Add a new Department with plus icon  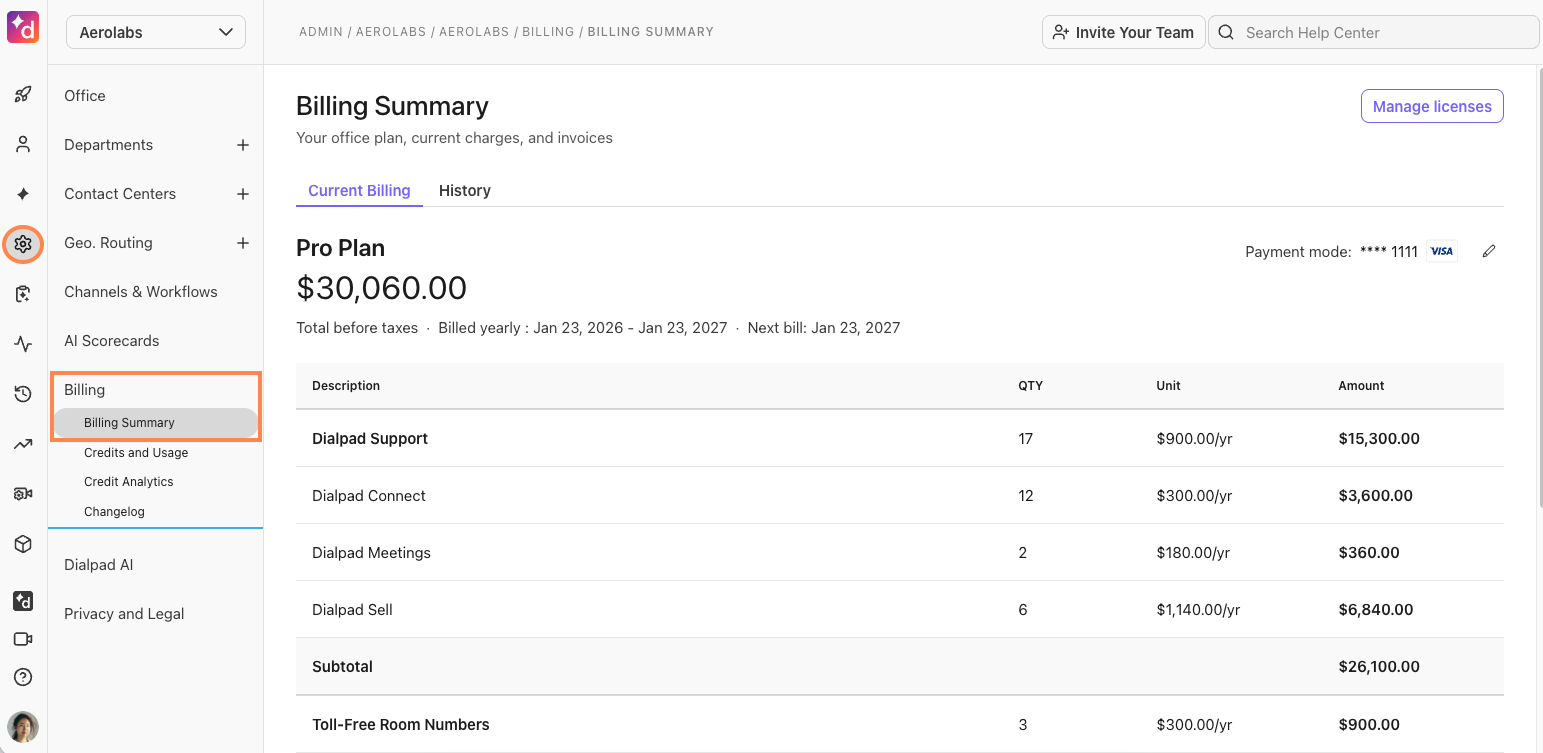coord(242,145)
